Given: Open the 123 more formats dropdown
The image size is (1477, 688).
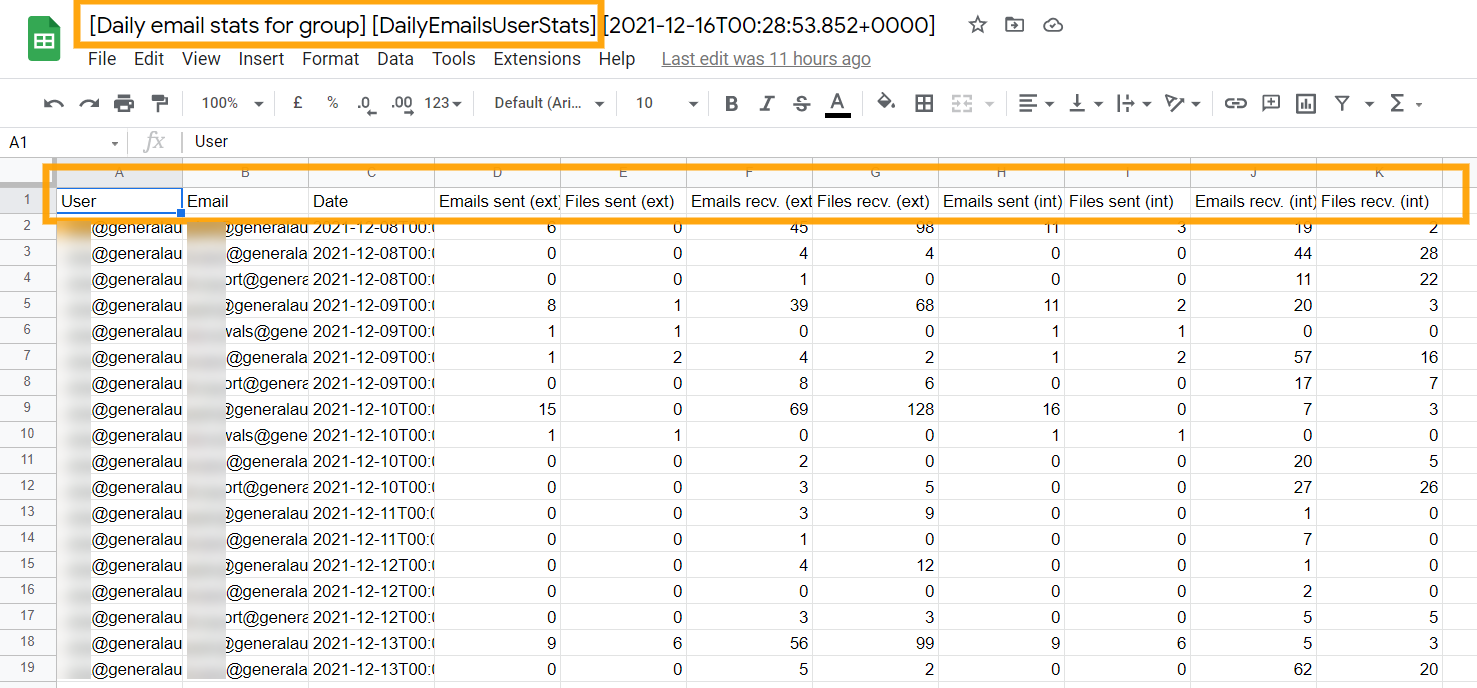Looking at the screenshot, I should coord(443,103).
